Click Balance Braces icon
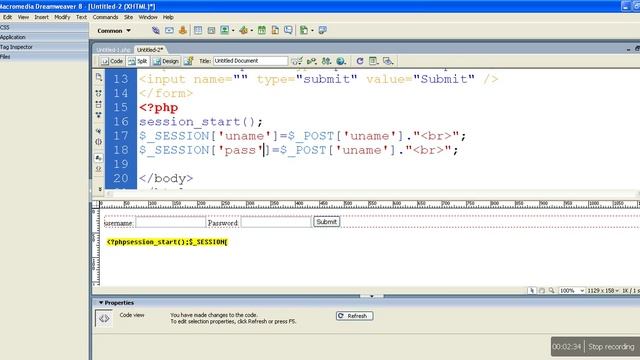This screenshot has width=640, height=360. tap(98, 142)
